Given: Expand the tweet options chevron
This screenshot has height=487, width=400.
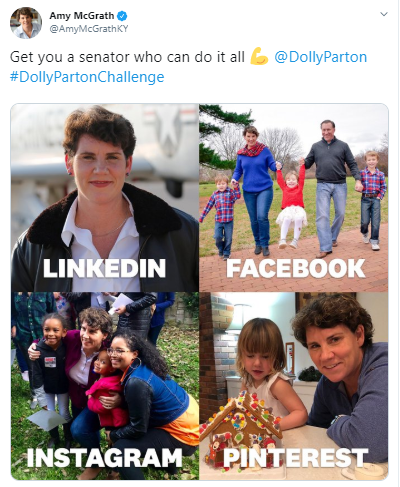Looking at the screenshot, I should [384, 14].
